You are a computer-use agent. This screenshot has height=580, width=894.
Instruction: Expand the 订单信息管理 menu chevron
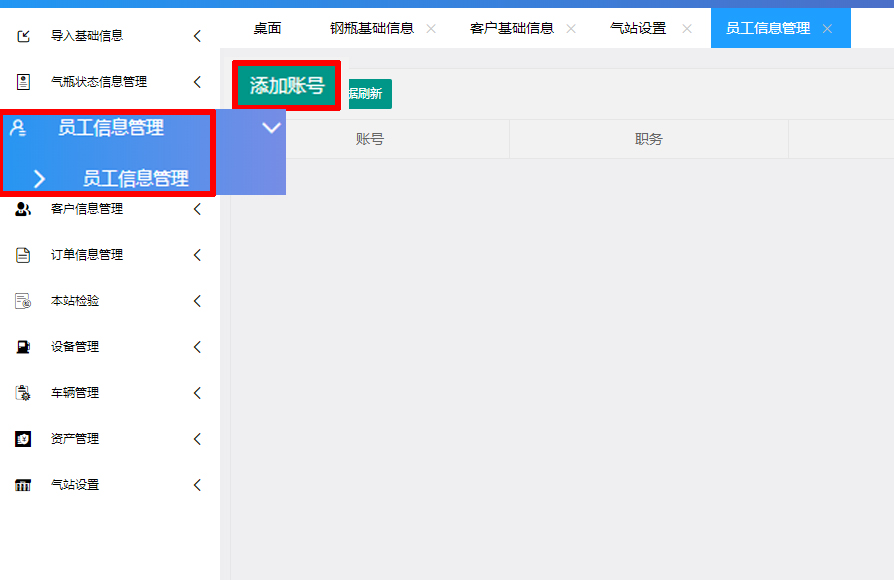pos(197,255)
